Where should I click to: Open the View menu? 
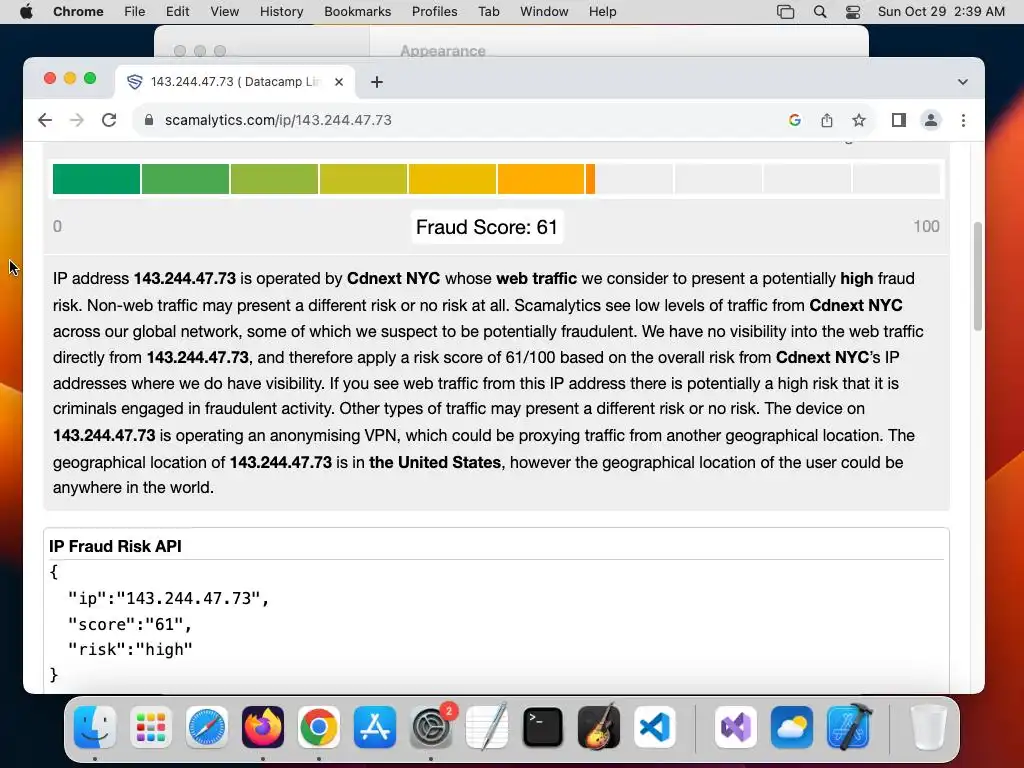point(225,12)
